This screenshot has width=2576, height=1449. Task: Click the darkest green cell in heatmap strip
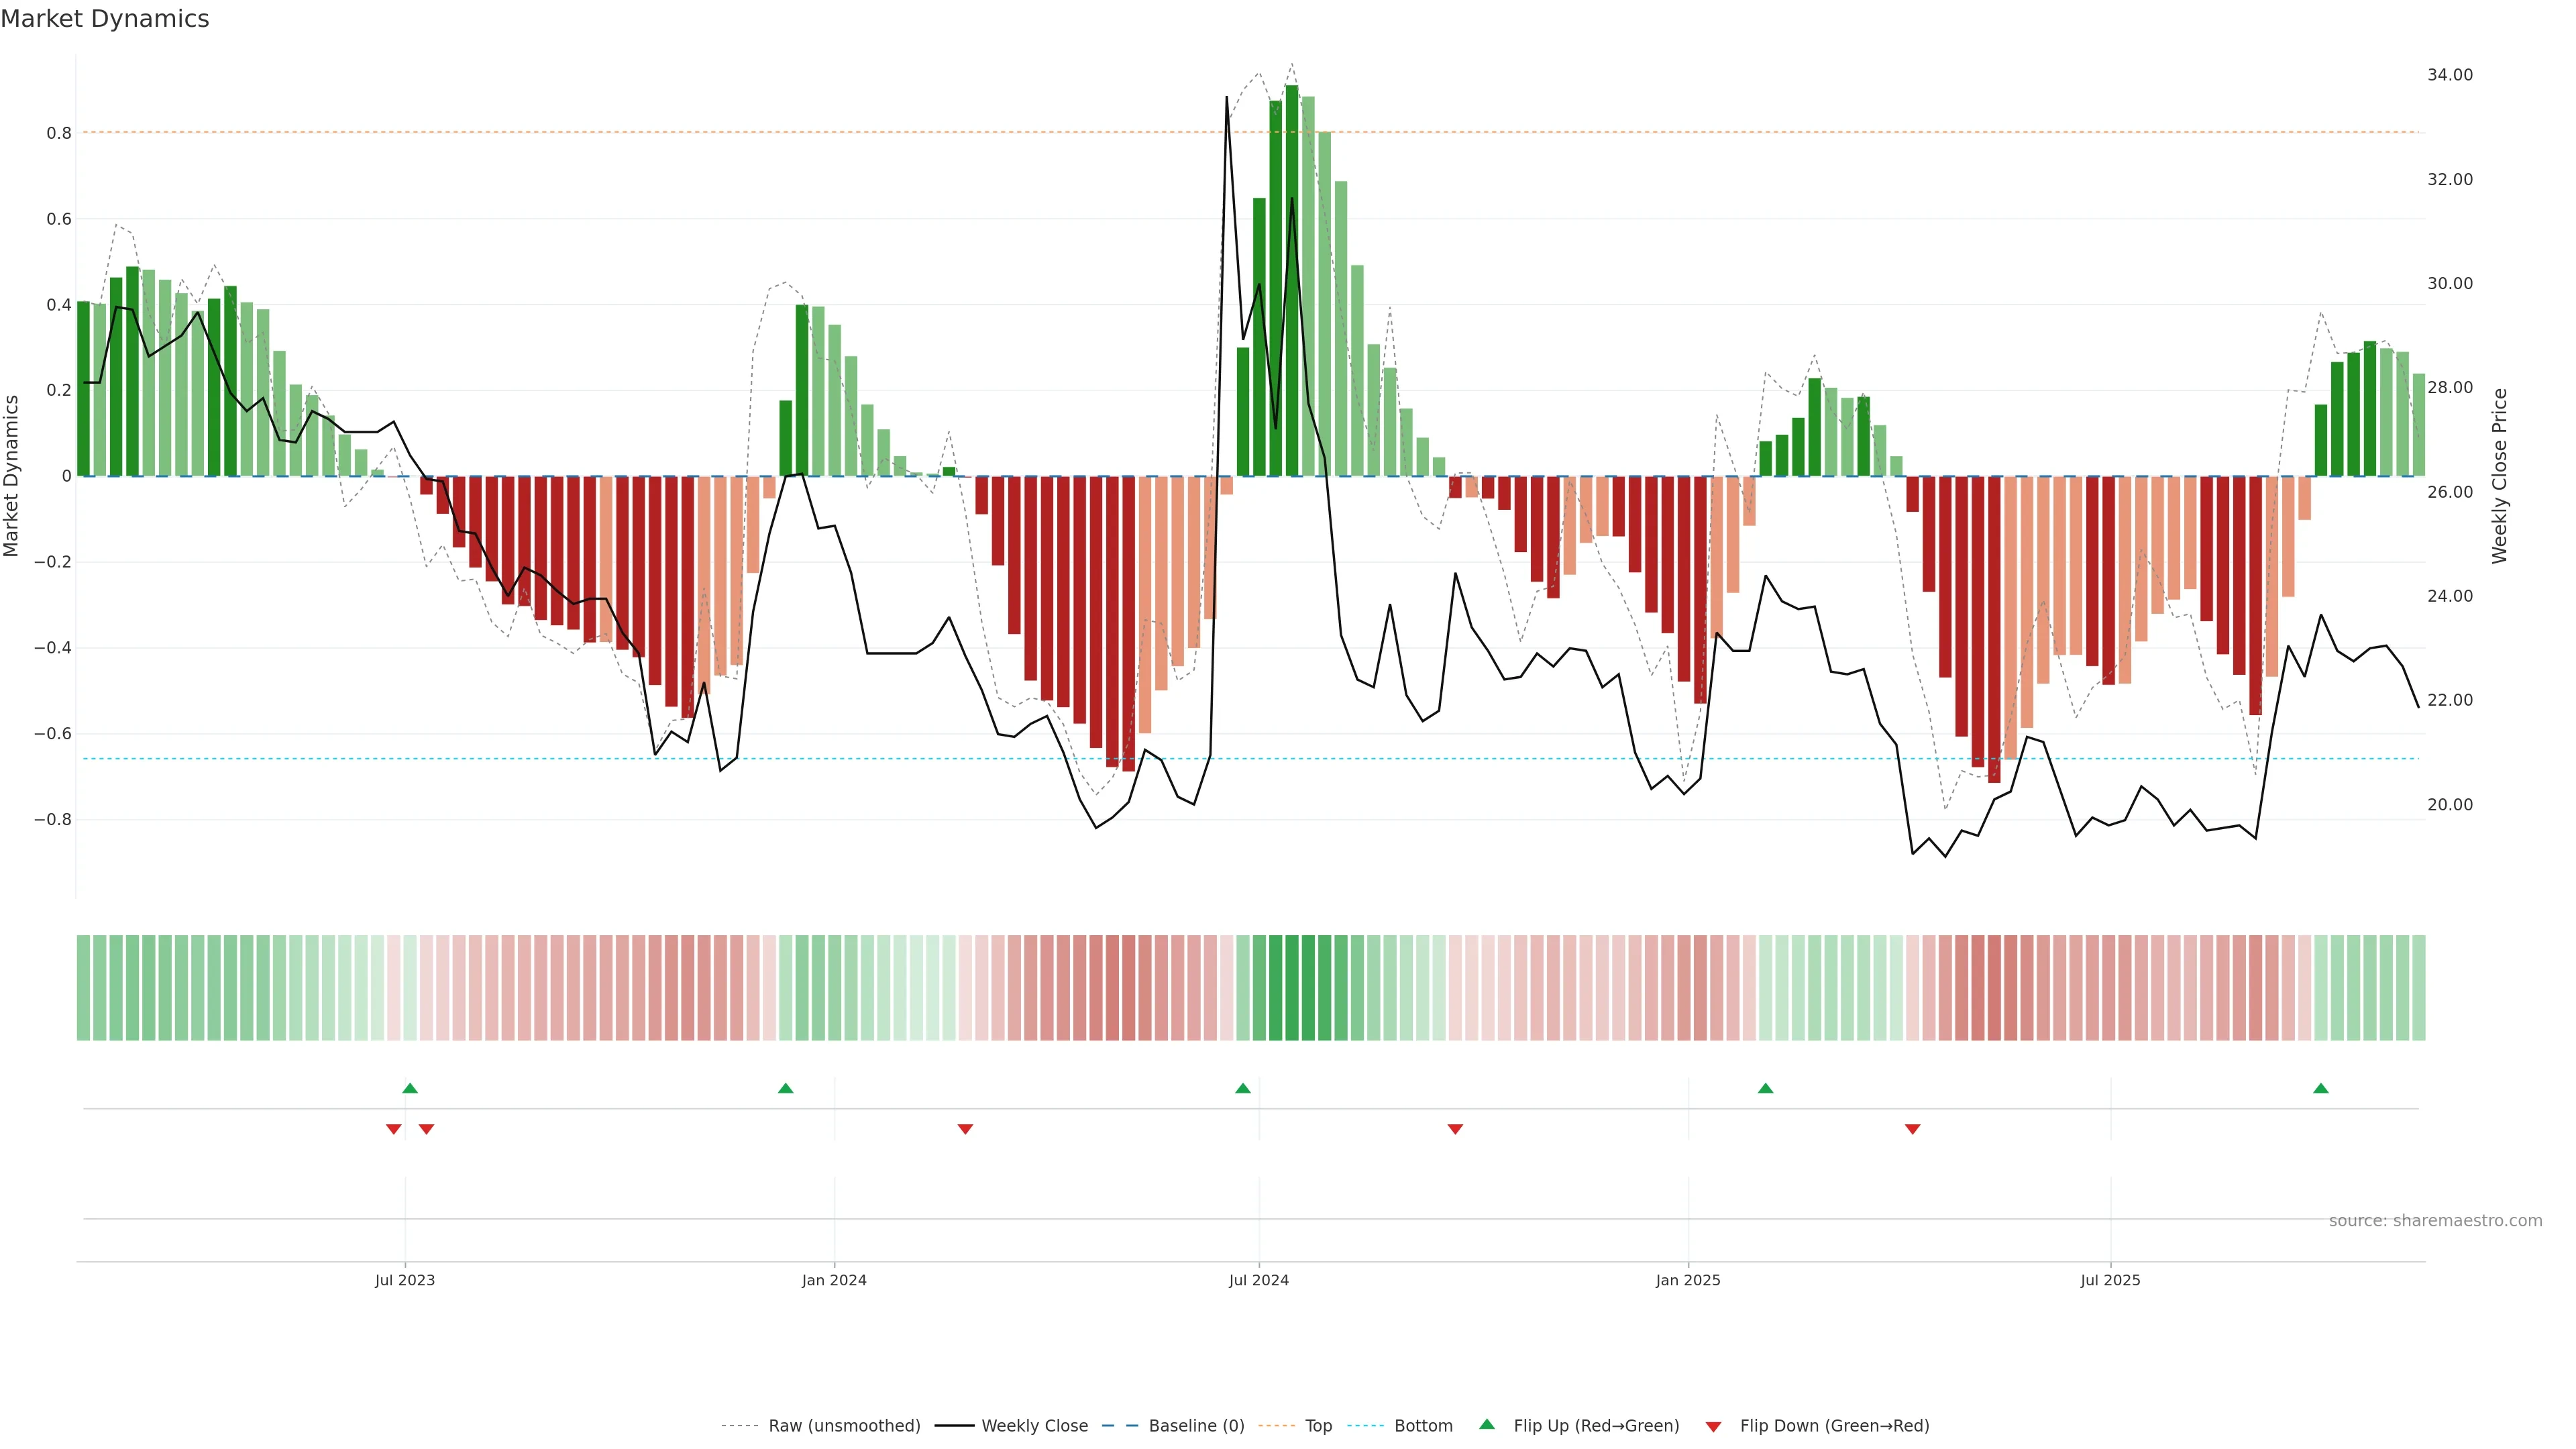(1292, 987)
